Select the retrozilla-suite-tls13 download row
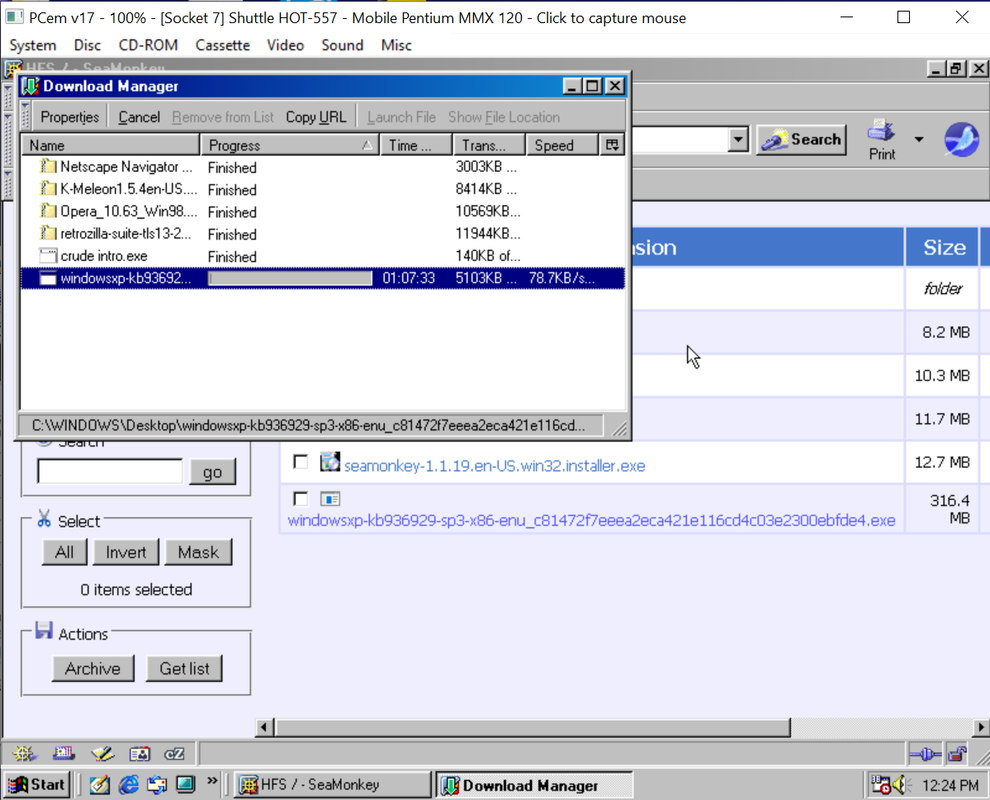 coord(323,234)
